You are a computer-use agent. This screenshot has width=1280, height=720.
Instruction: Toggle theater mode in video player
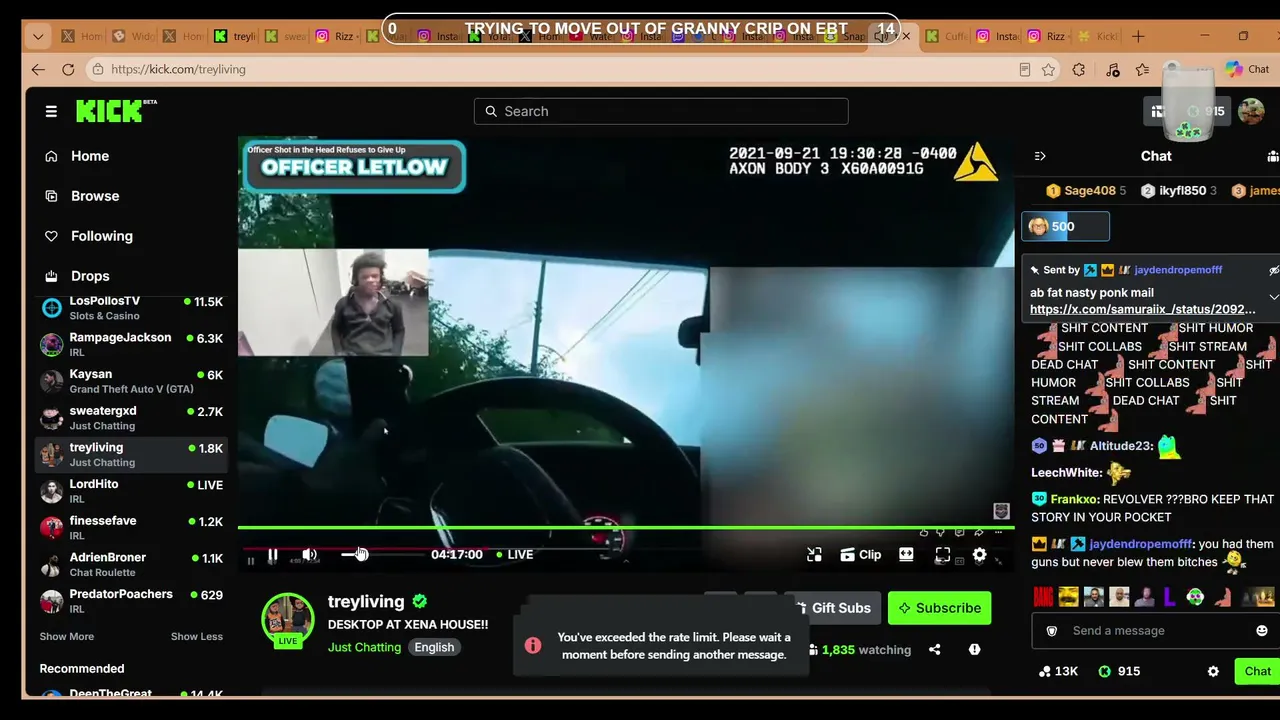(x=906, y=555)
